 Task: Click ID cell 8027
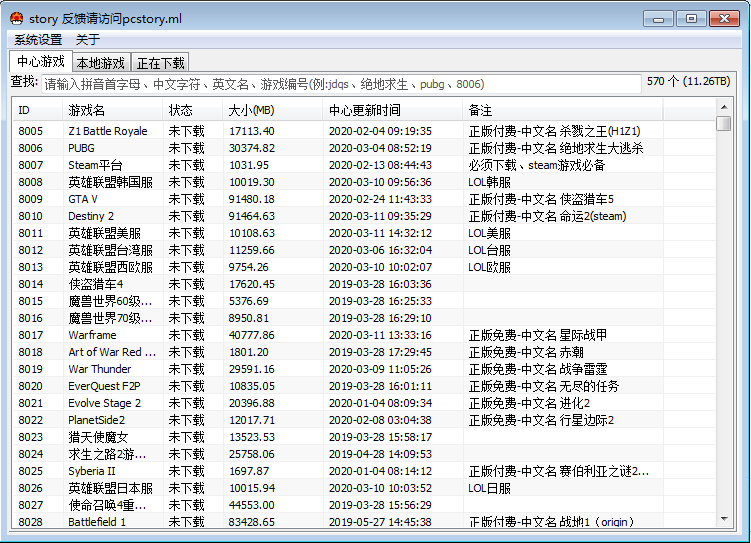31,505
